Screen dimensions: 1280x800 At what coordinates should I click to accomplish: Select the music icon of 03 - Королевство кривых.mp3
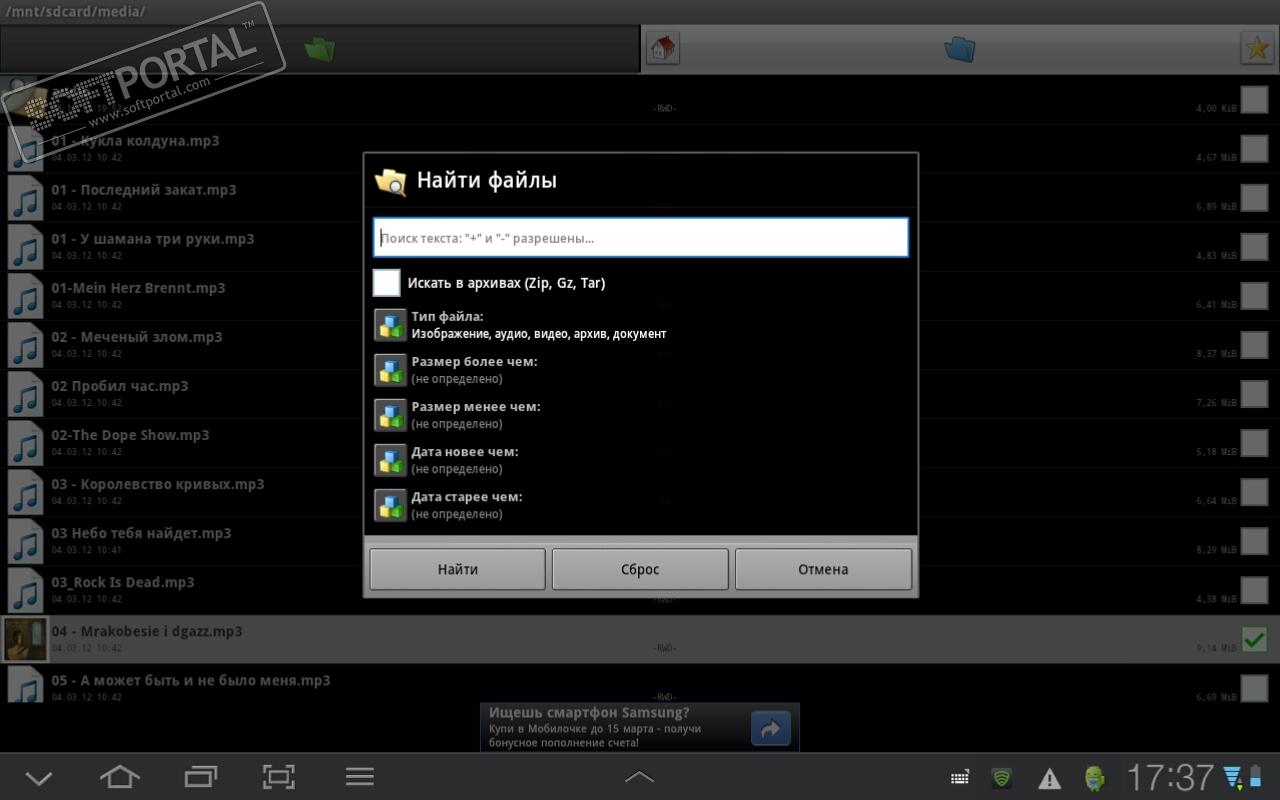[25, 492]
